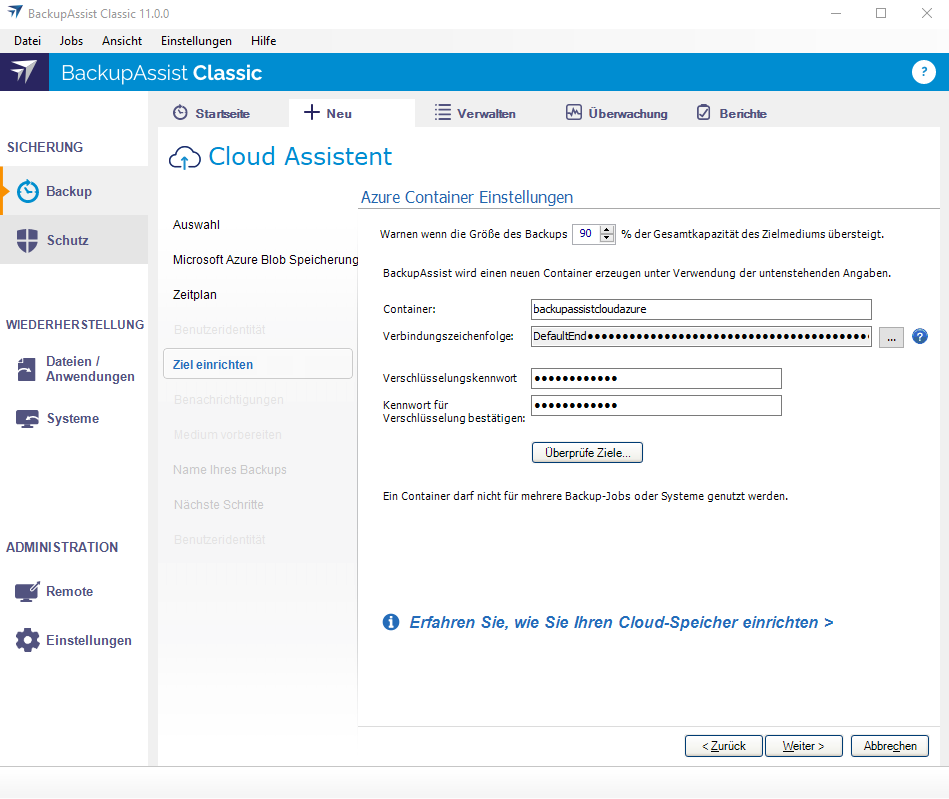Click help icon beside connection string field
949x799 pixels.
920,337
